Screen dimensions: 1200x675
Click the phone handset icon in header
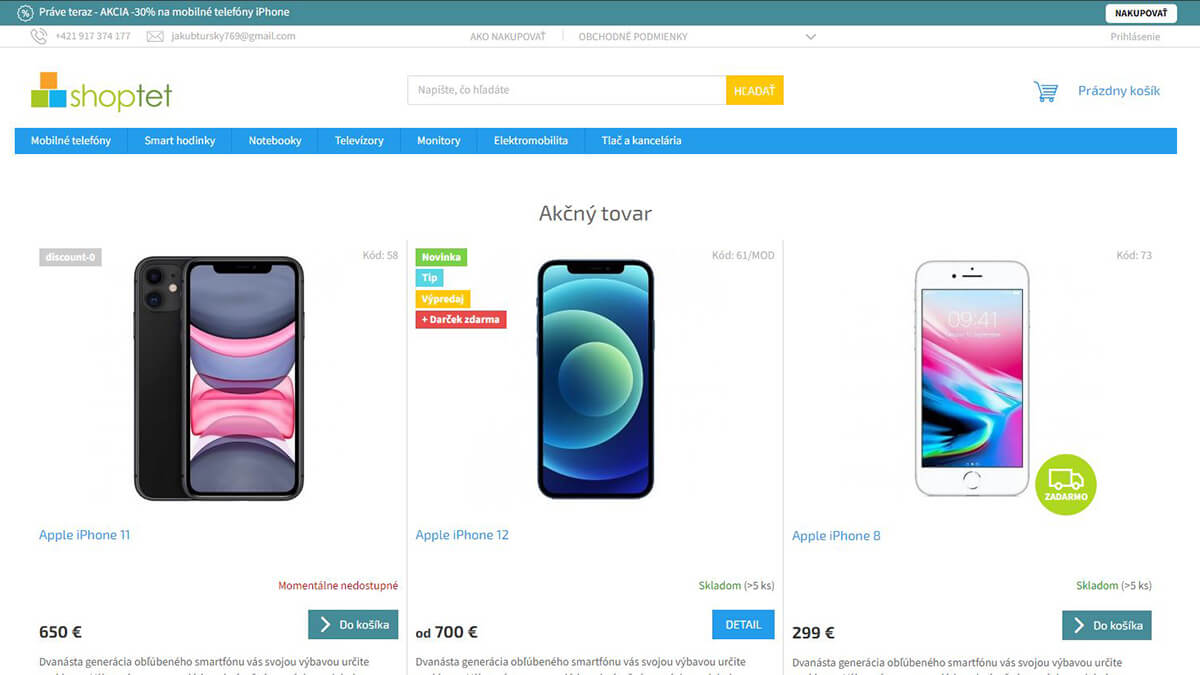click(x=39, y=36)
